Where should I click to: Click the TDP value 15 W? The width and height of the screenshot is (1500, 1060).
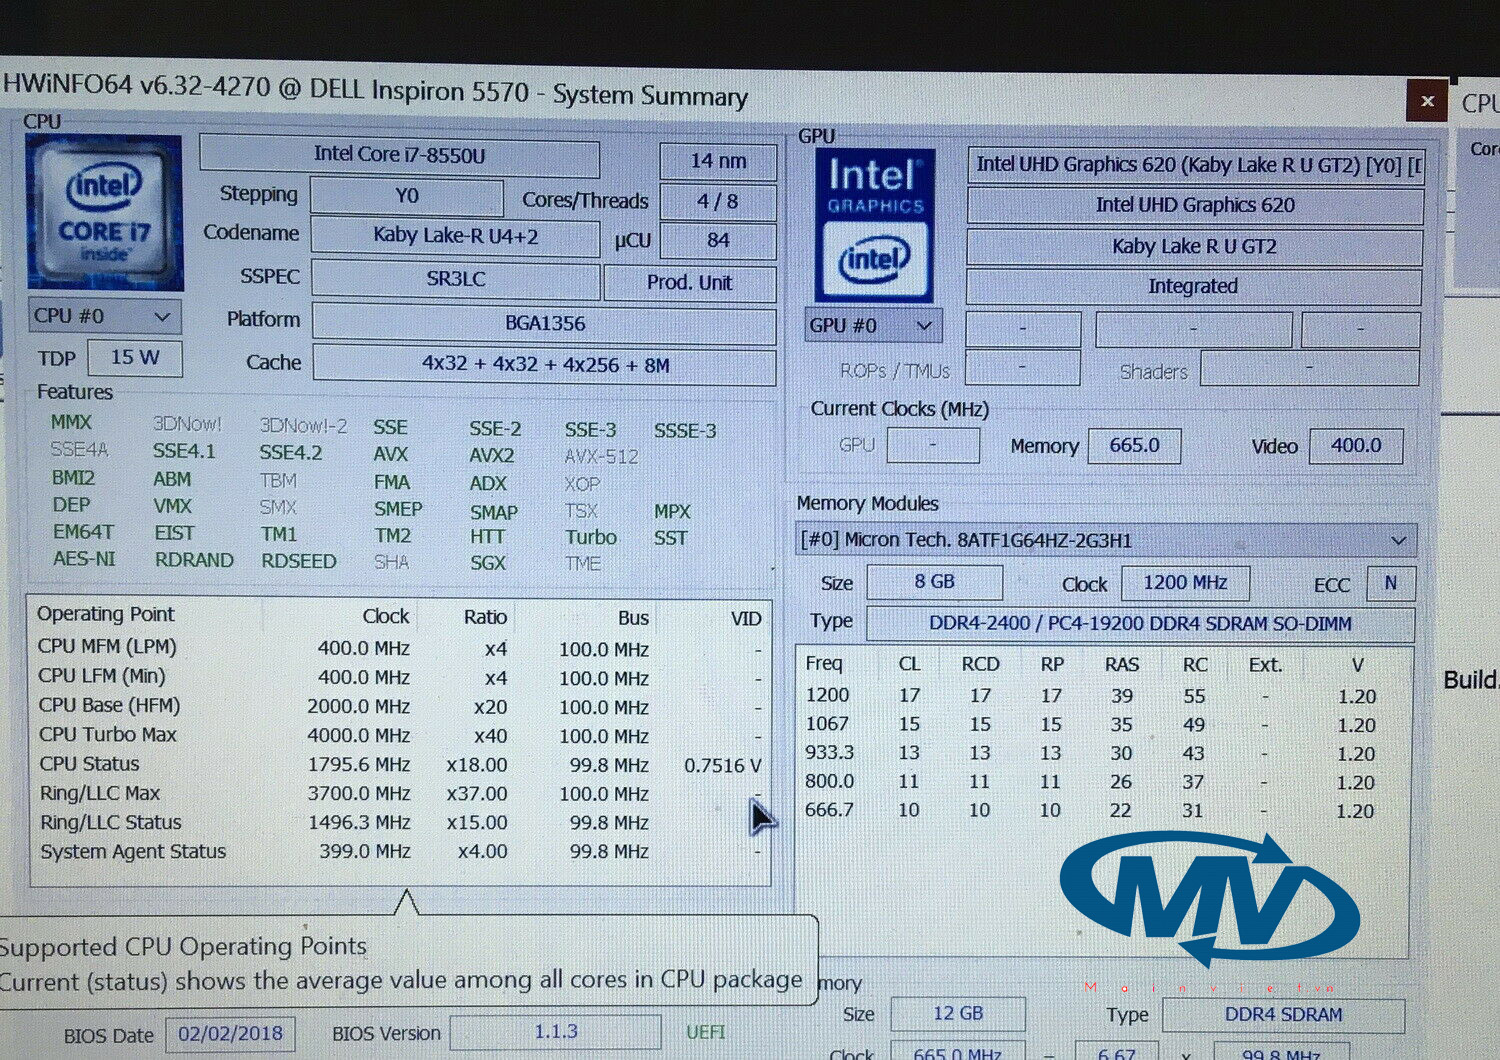pyautogui.click(x=135, y=357)
